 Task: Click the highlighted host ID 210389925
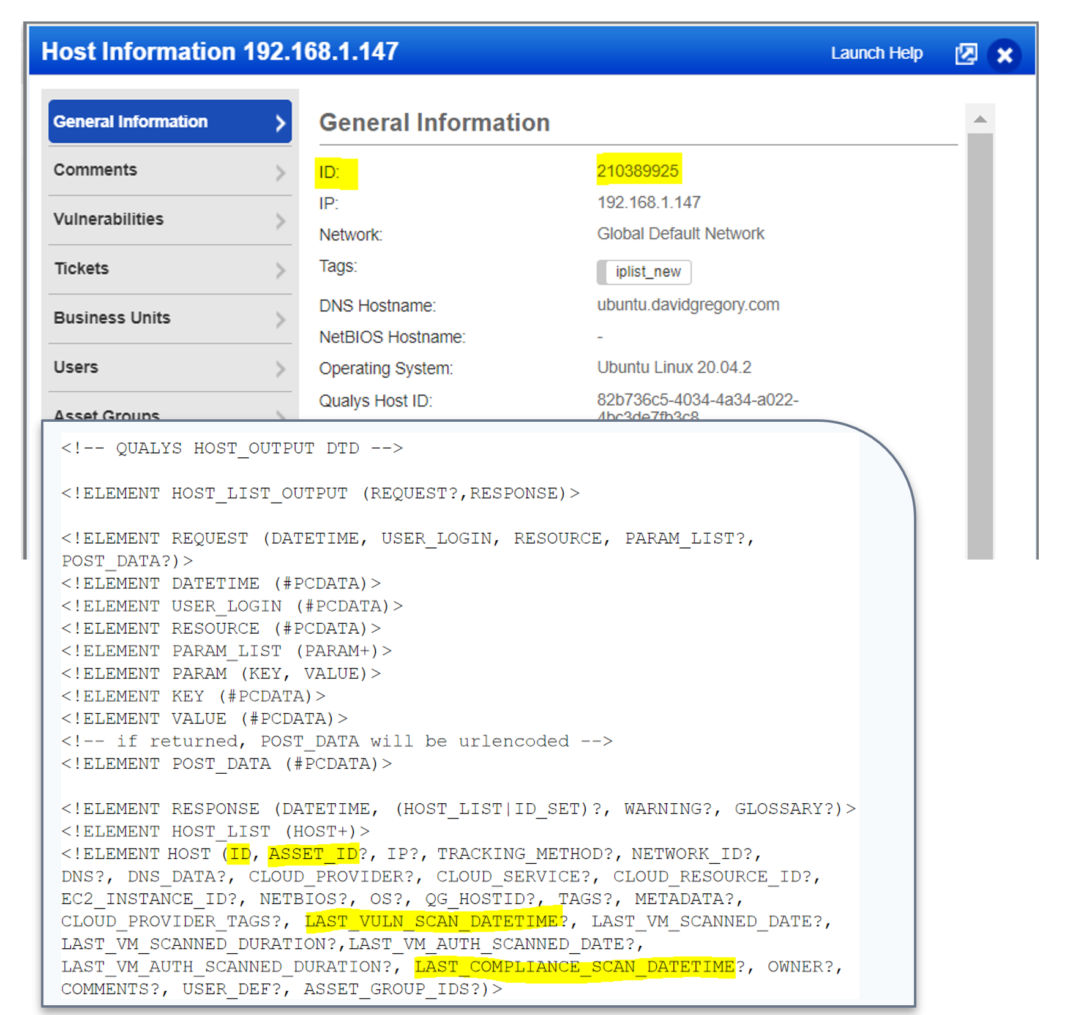click(638, 171)
